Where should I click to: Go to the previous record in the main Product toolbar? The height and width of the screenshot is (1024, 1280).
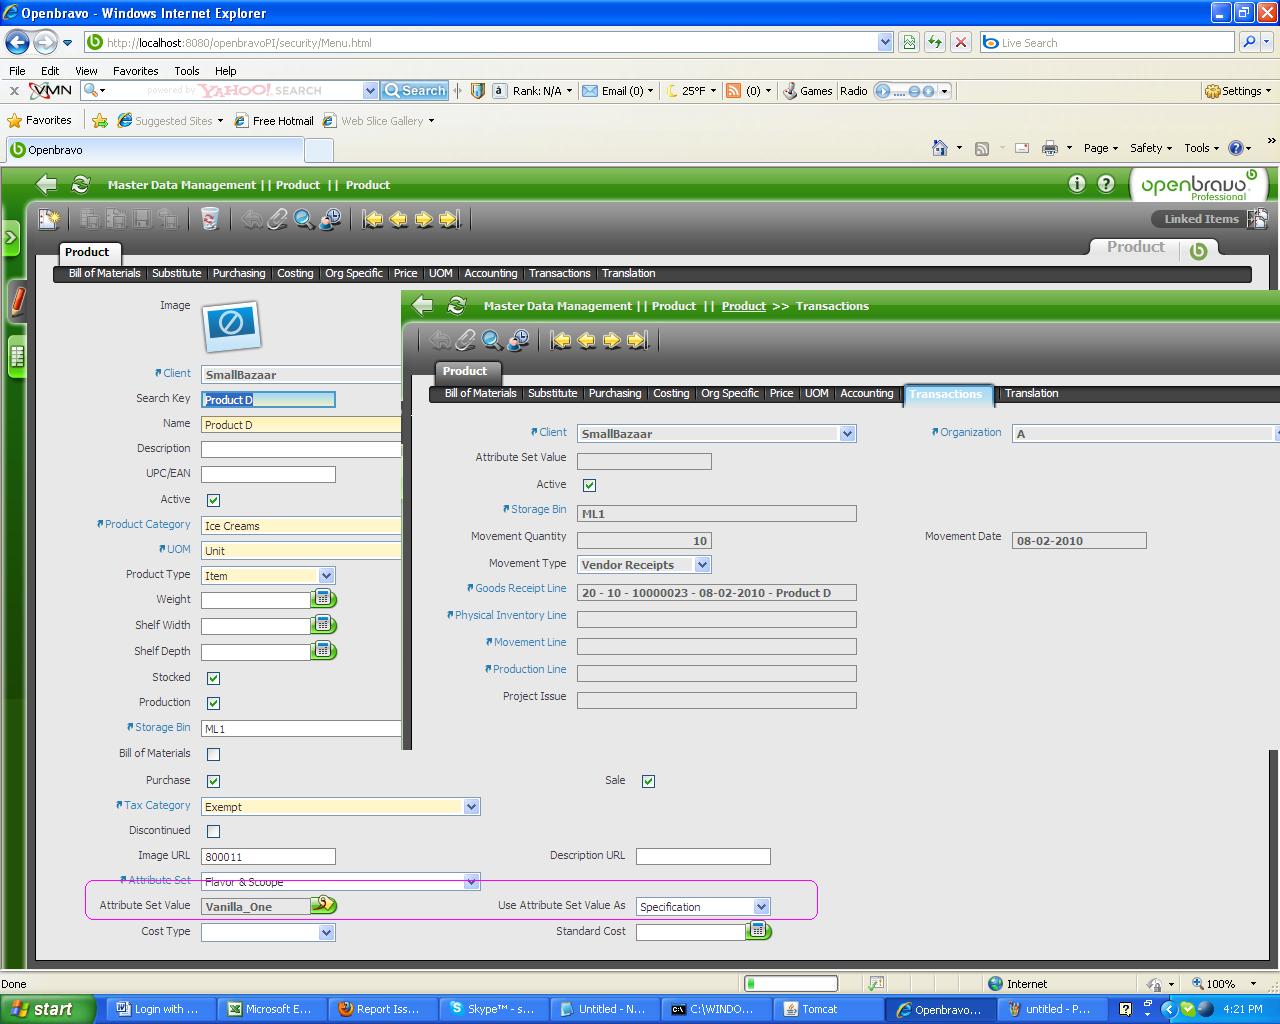coord(398,219)
